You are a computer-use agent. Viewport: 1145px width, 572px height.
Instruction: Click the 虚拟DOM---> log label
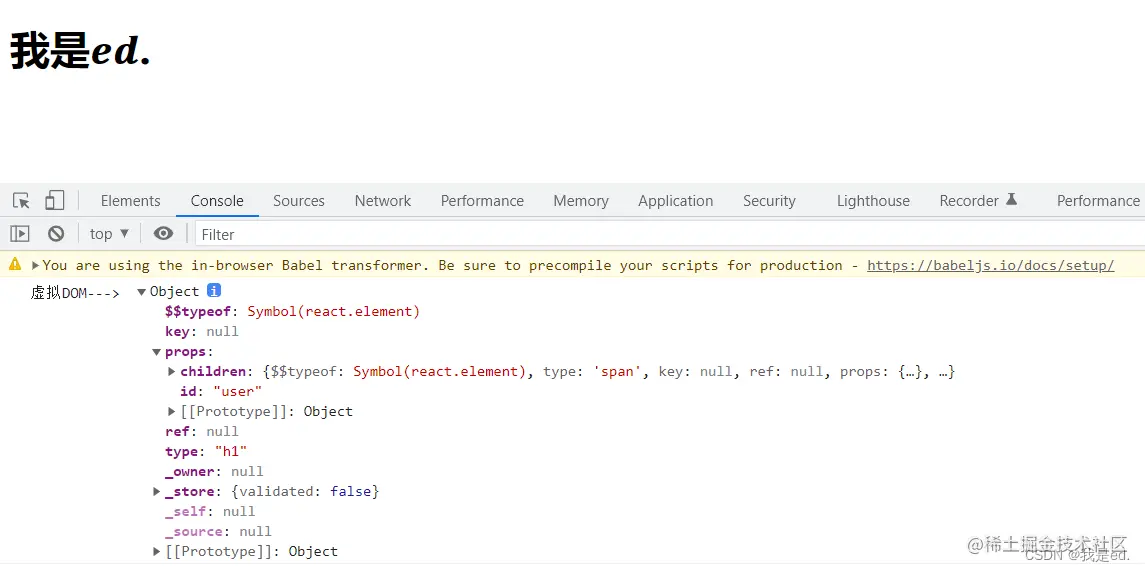tap(75, 293)
